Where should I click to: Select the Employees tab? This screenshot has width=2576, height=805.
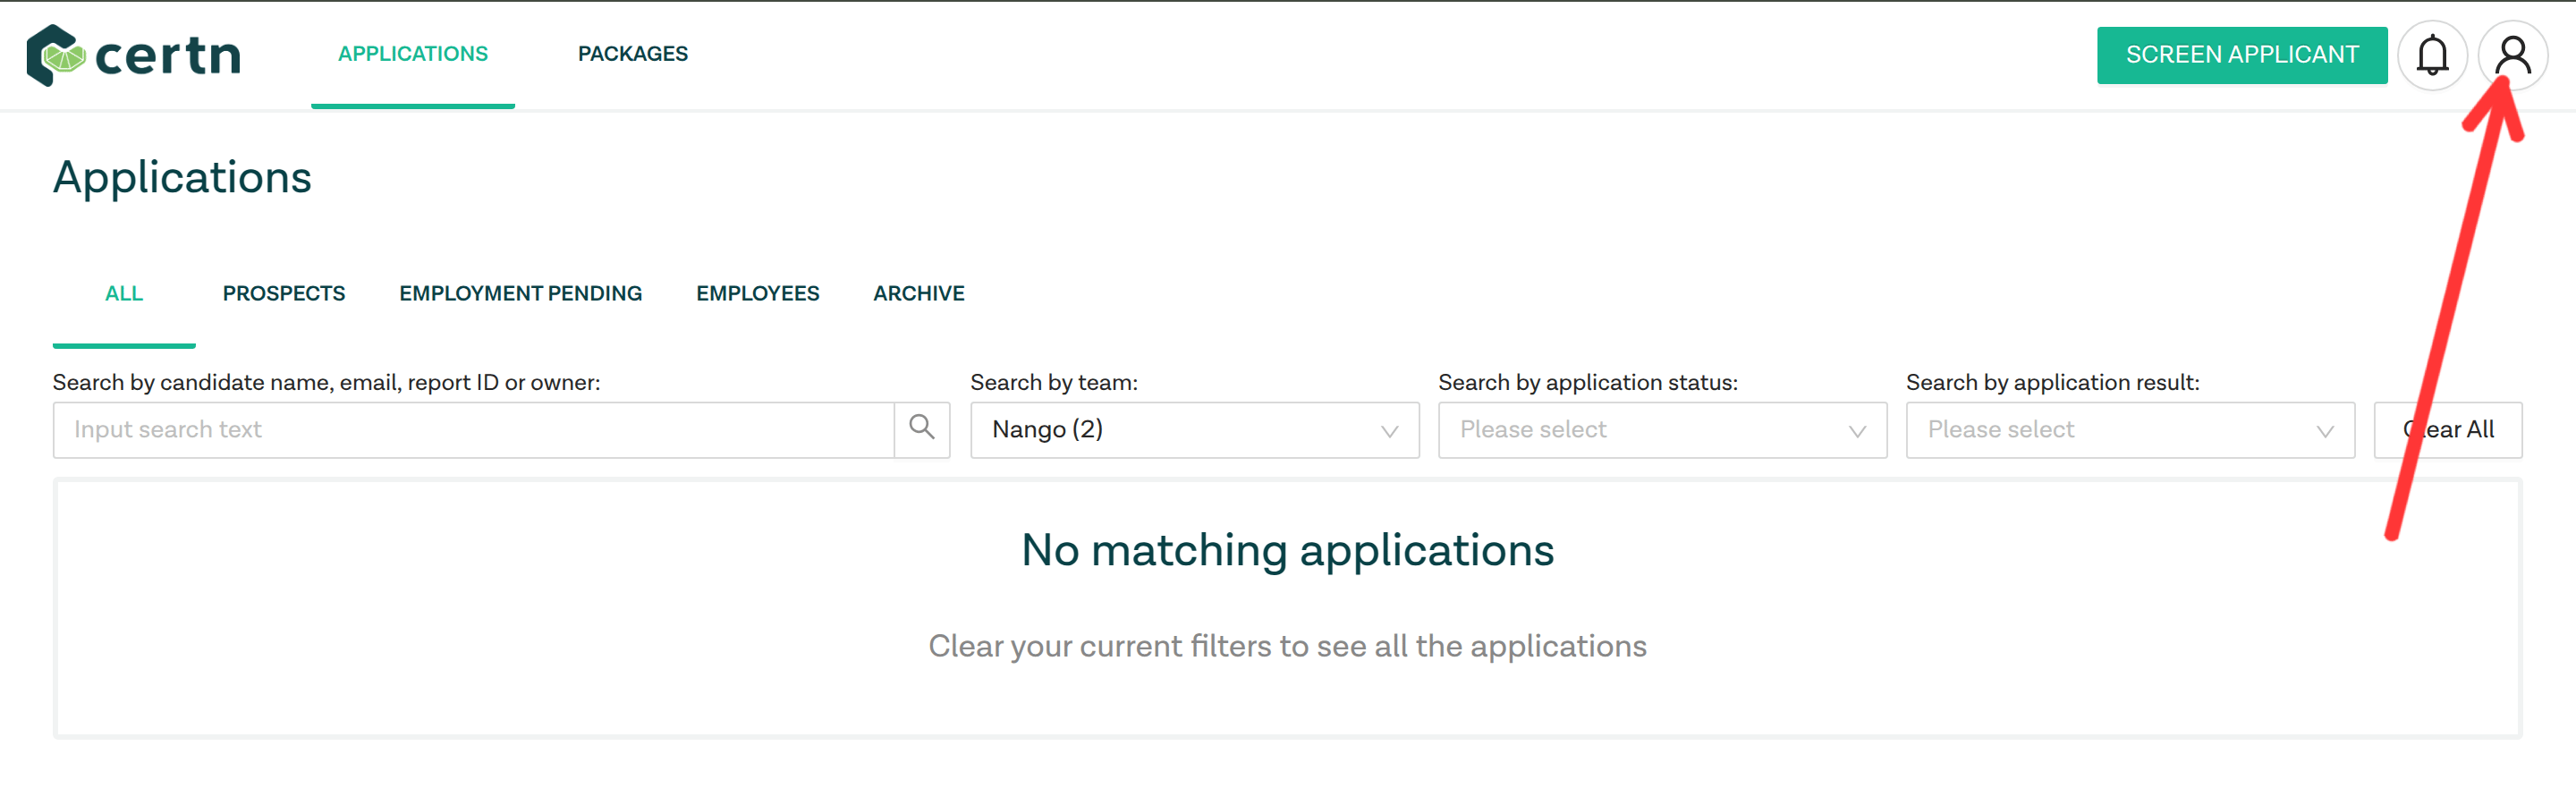coord(757,293)
